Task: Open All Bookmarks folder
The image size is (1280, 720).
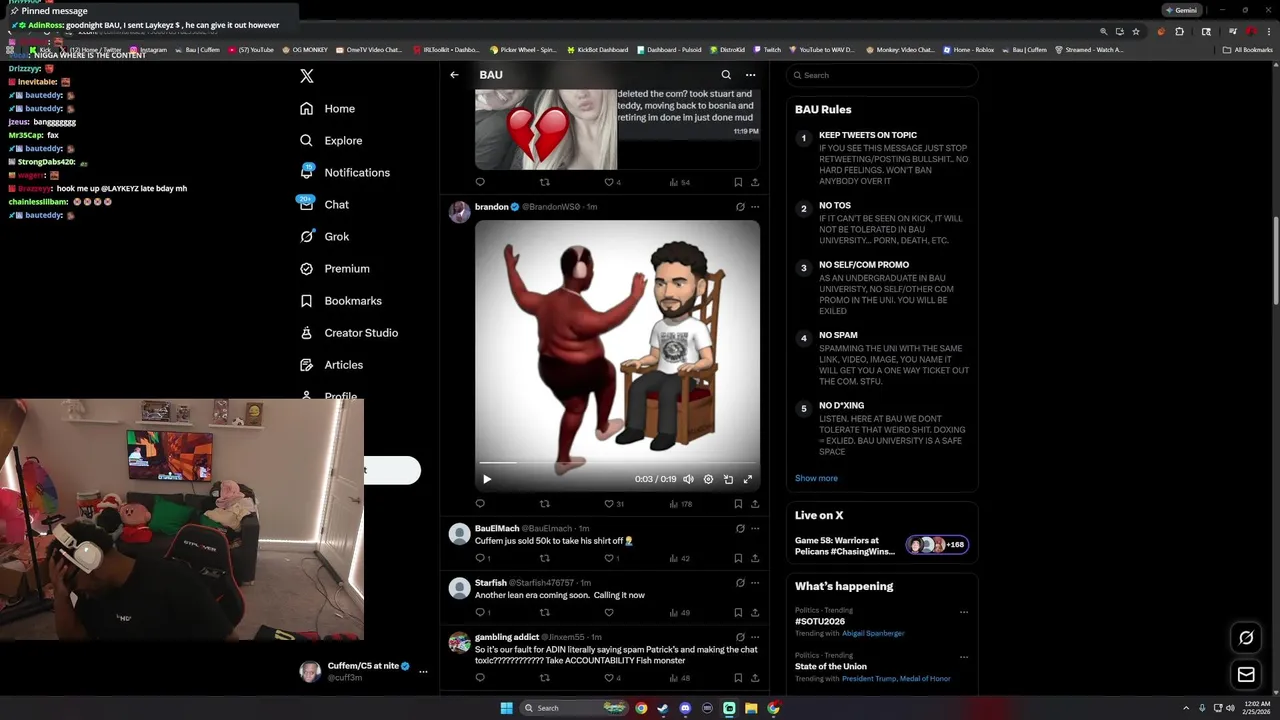Action: (x=1247, y=50)
